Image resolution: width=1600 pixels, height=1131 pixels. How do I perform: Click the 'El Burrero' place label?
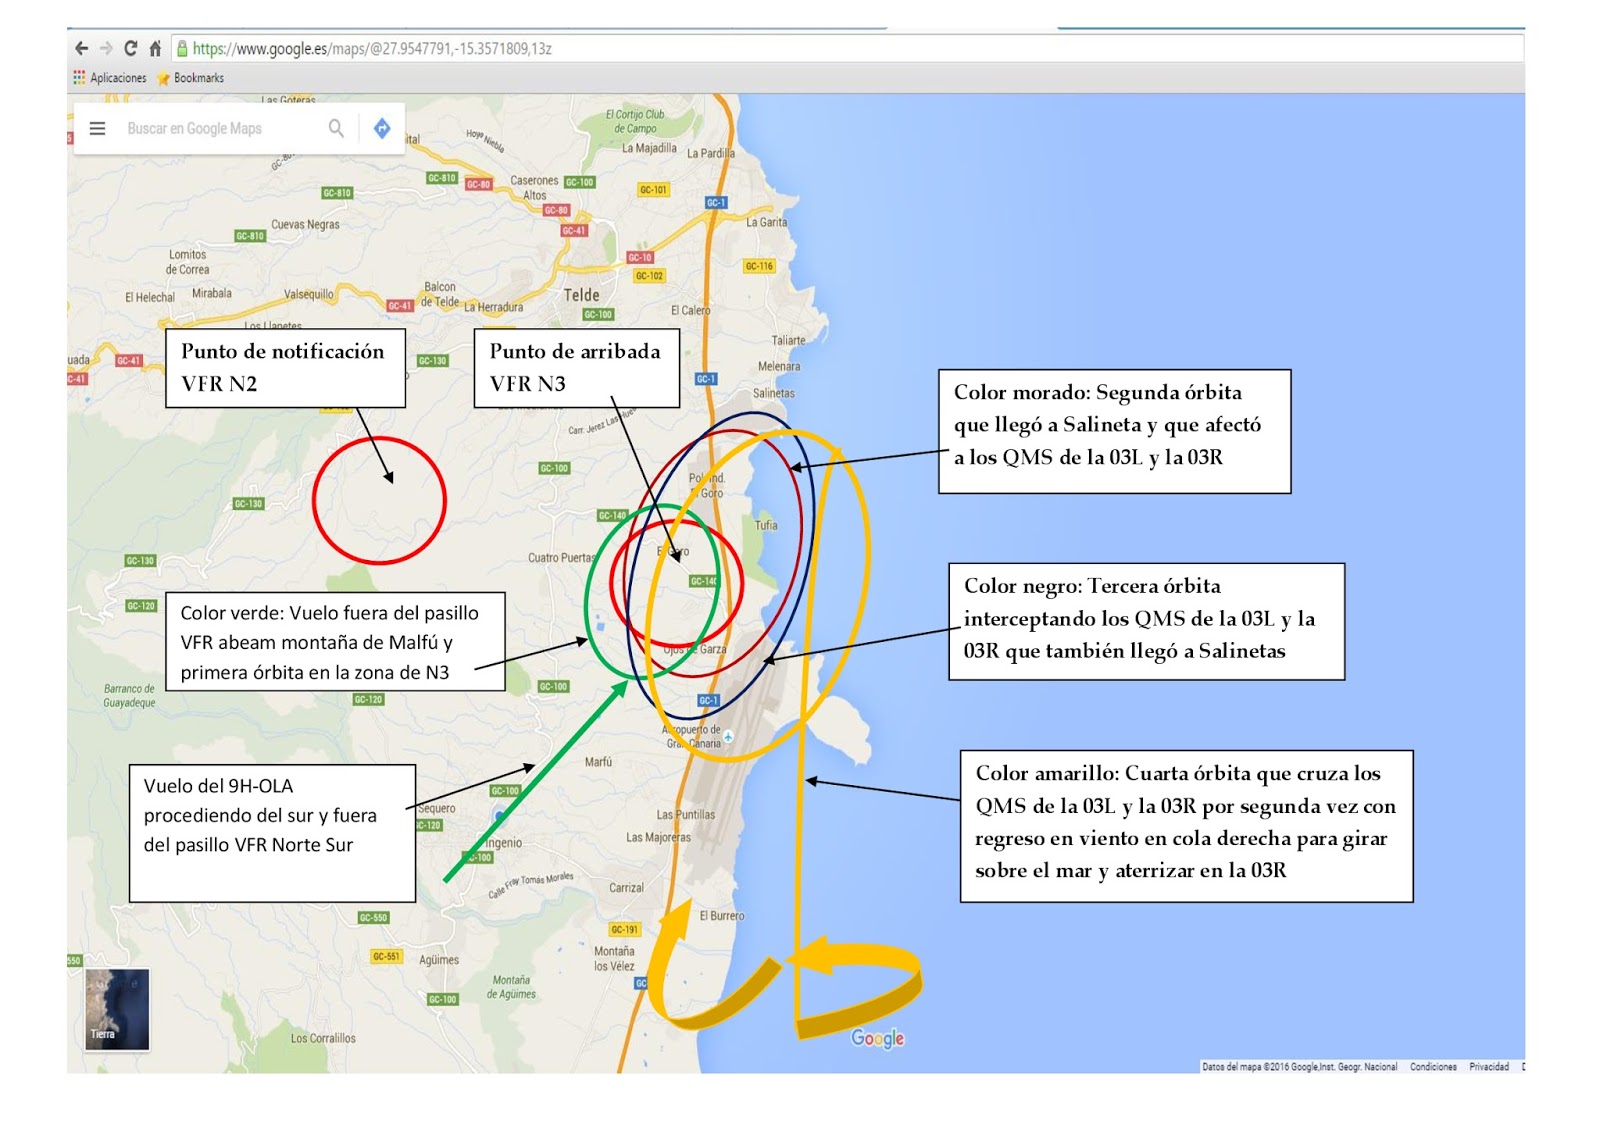tap(722, 915)
